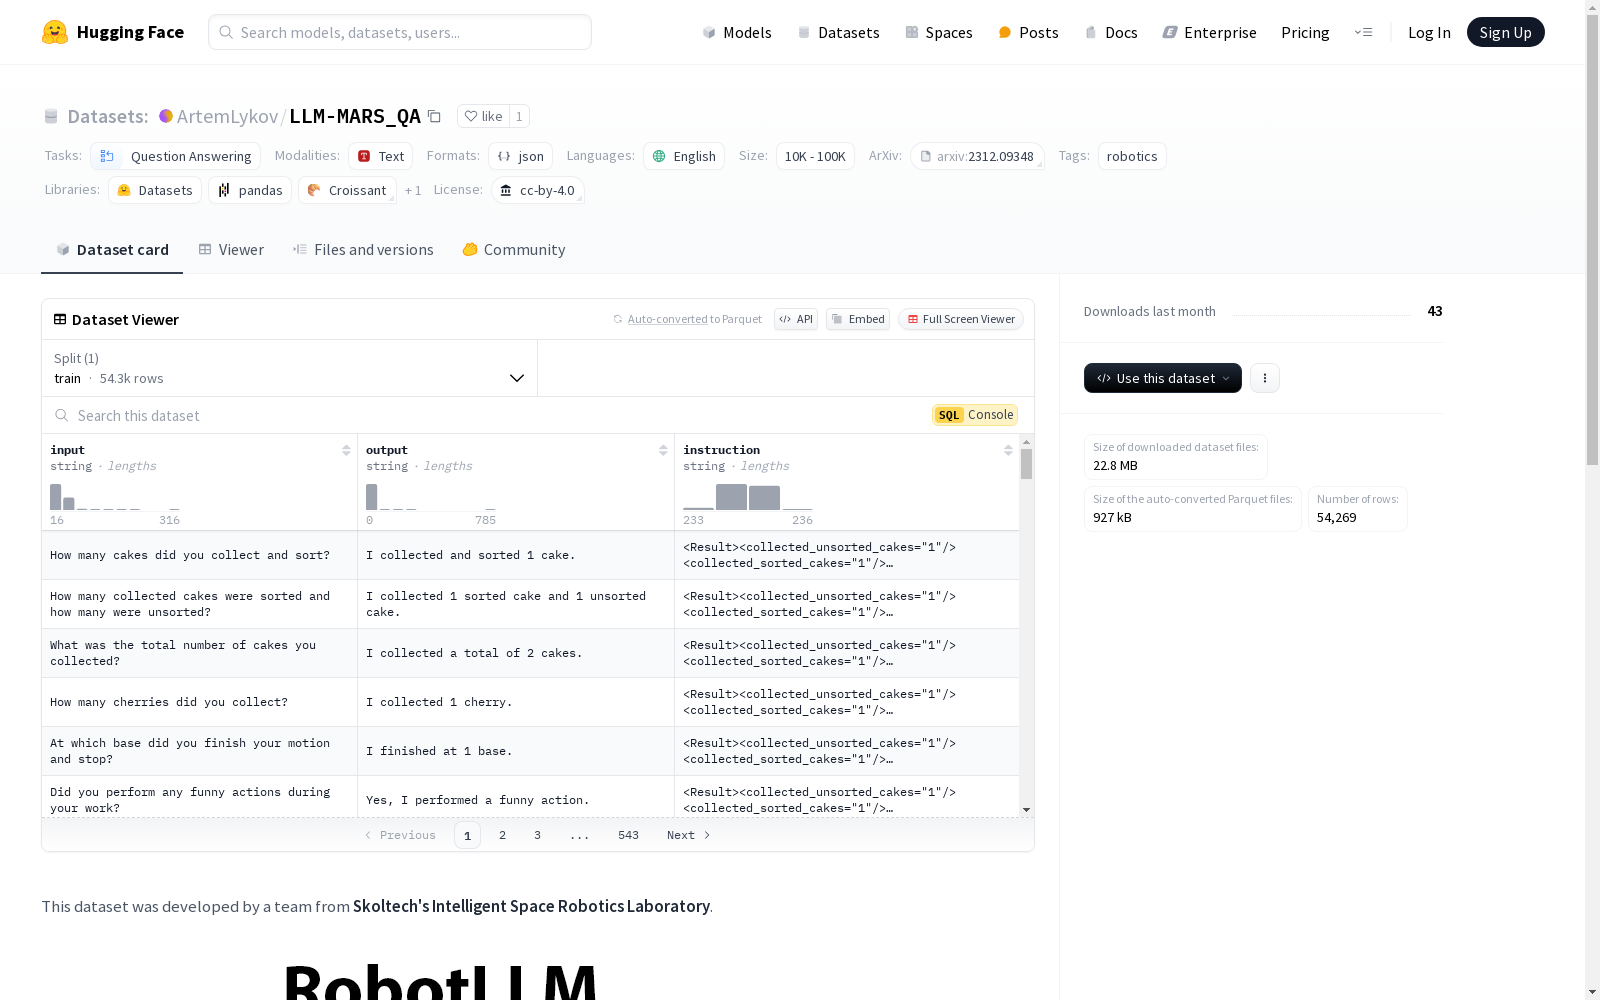
Task: Go to Spaces in navigation
Action: (938, 32)
